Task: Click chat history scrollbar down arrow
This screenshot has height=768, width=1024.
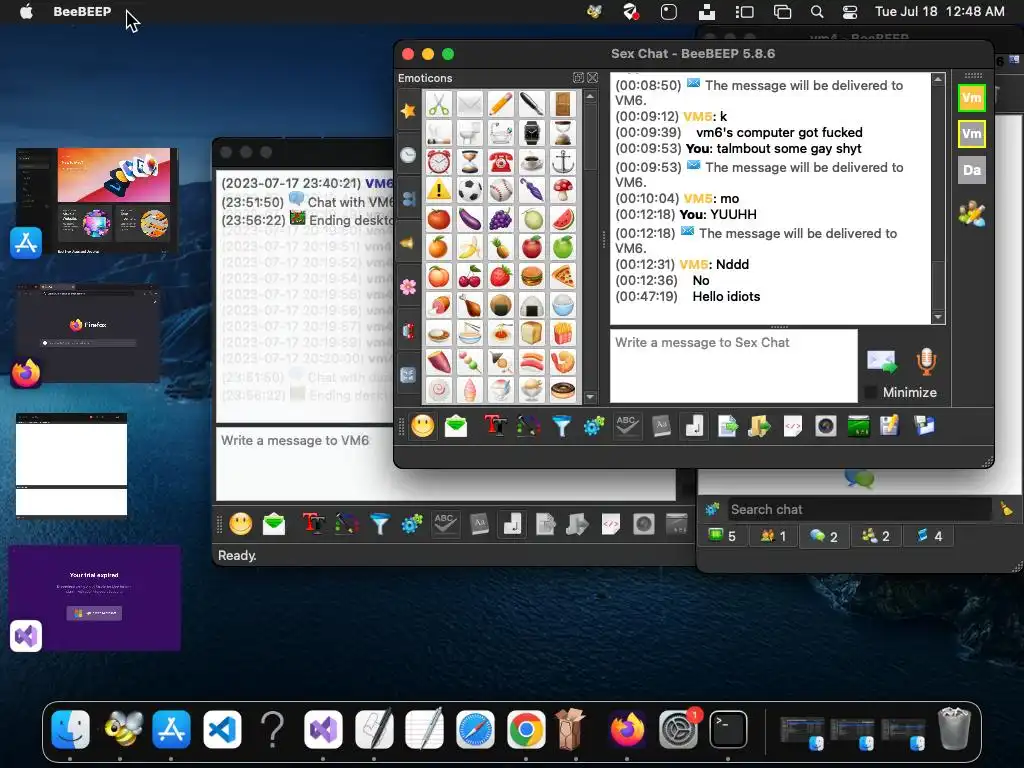Action: [938, 317]
